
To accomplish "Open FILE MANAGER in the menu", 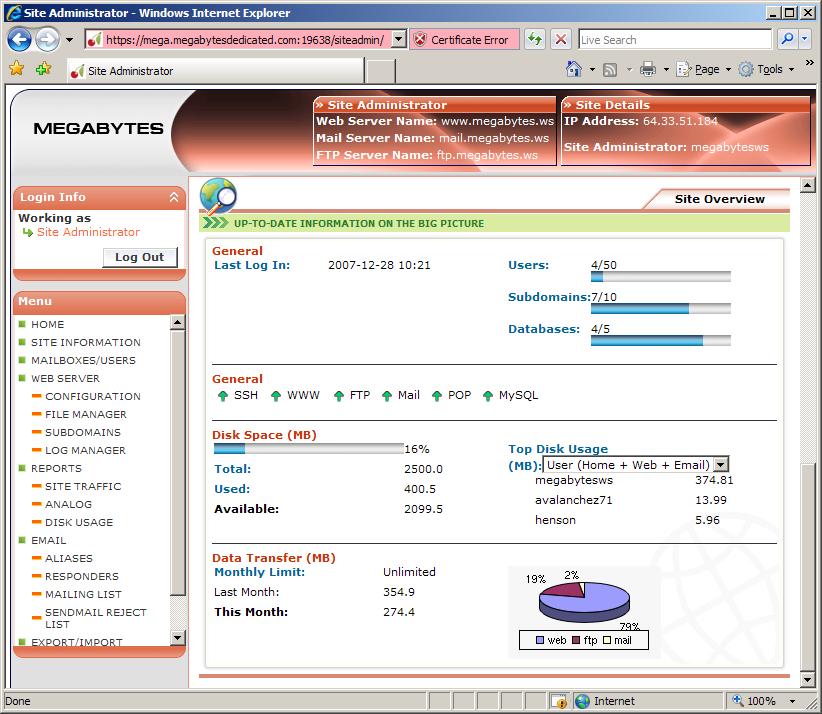I will point(85,414).
